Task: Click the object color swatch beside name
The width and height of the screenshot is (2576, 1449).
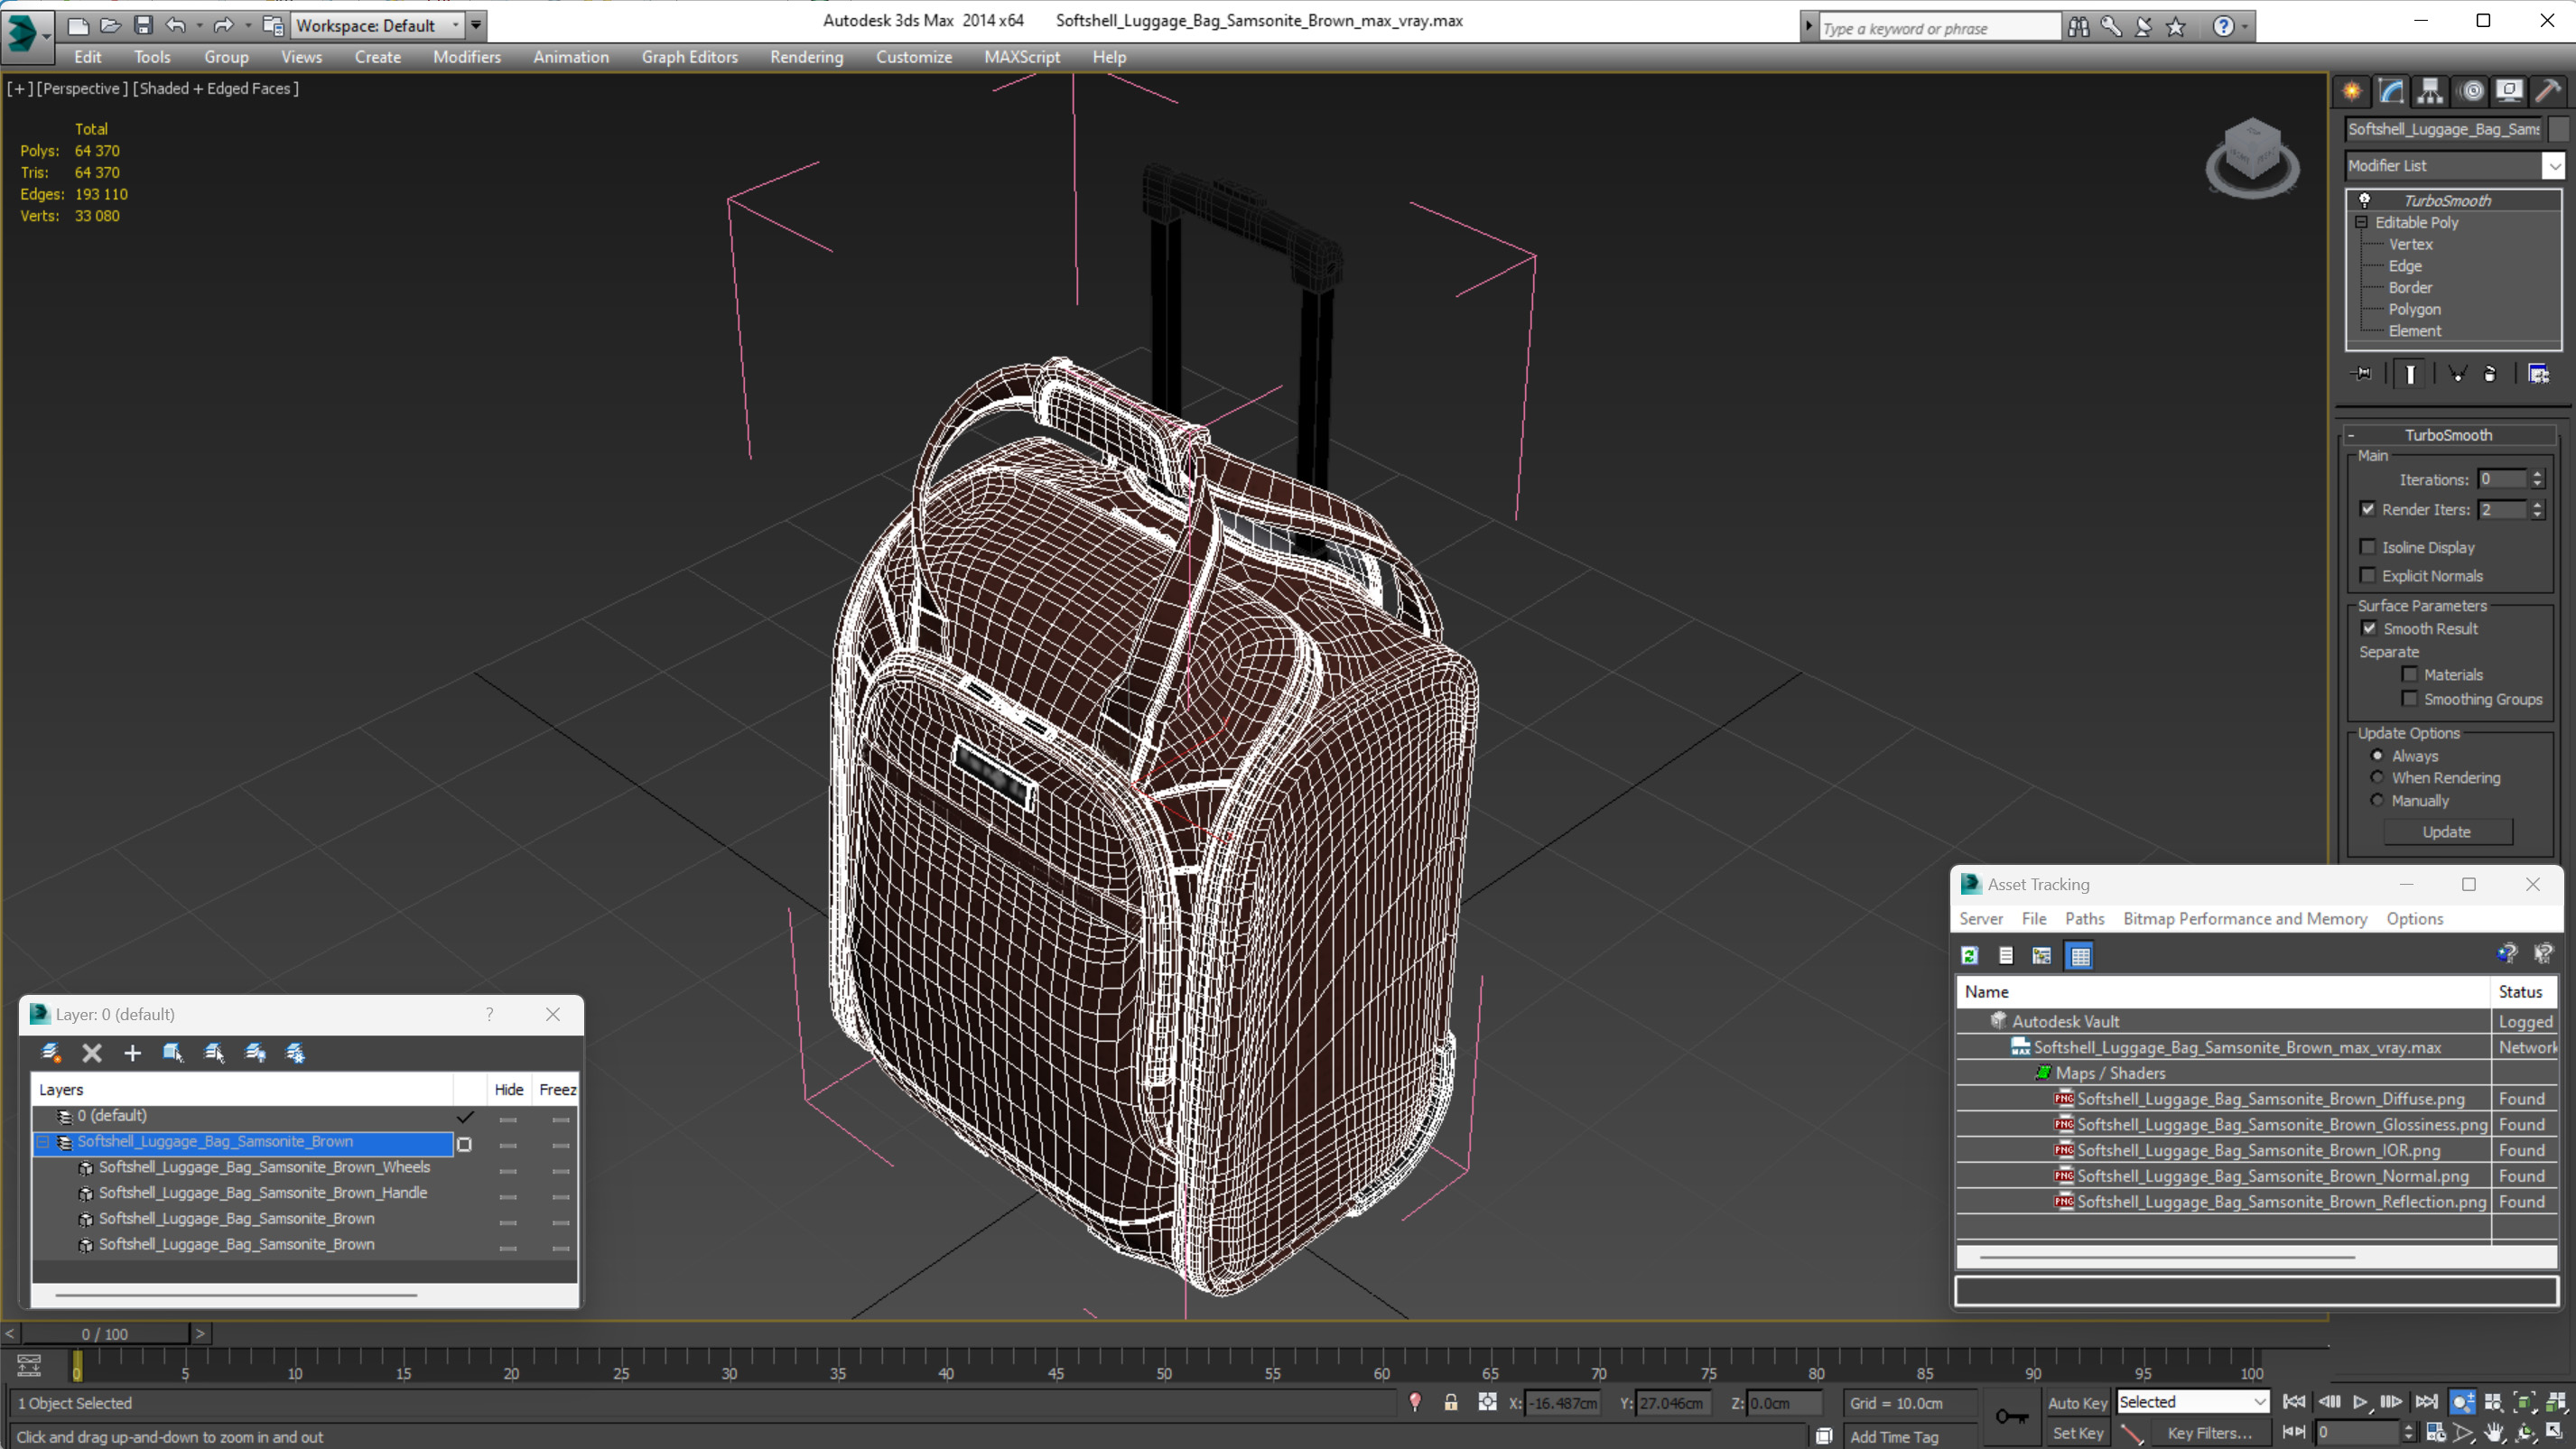Action: pos(2558,129)
